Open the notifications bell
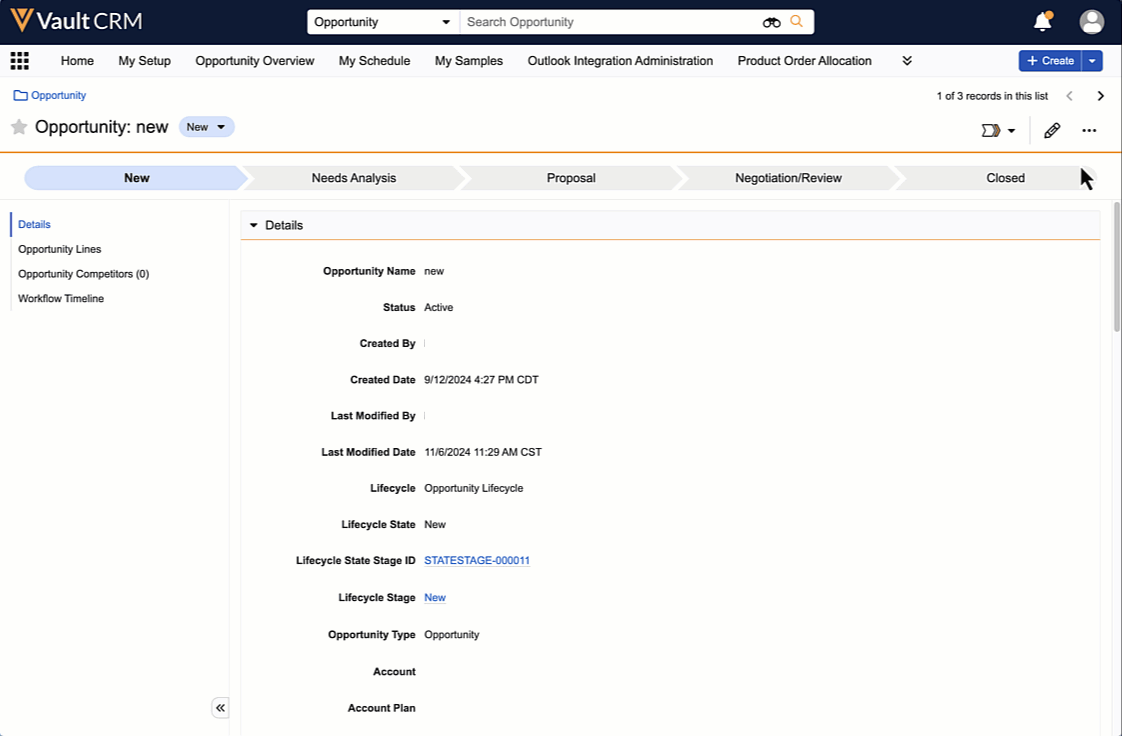This screenshot has height=736, width=1122. tap(1042, 22)
